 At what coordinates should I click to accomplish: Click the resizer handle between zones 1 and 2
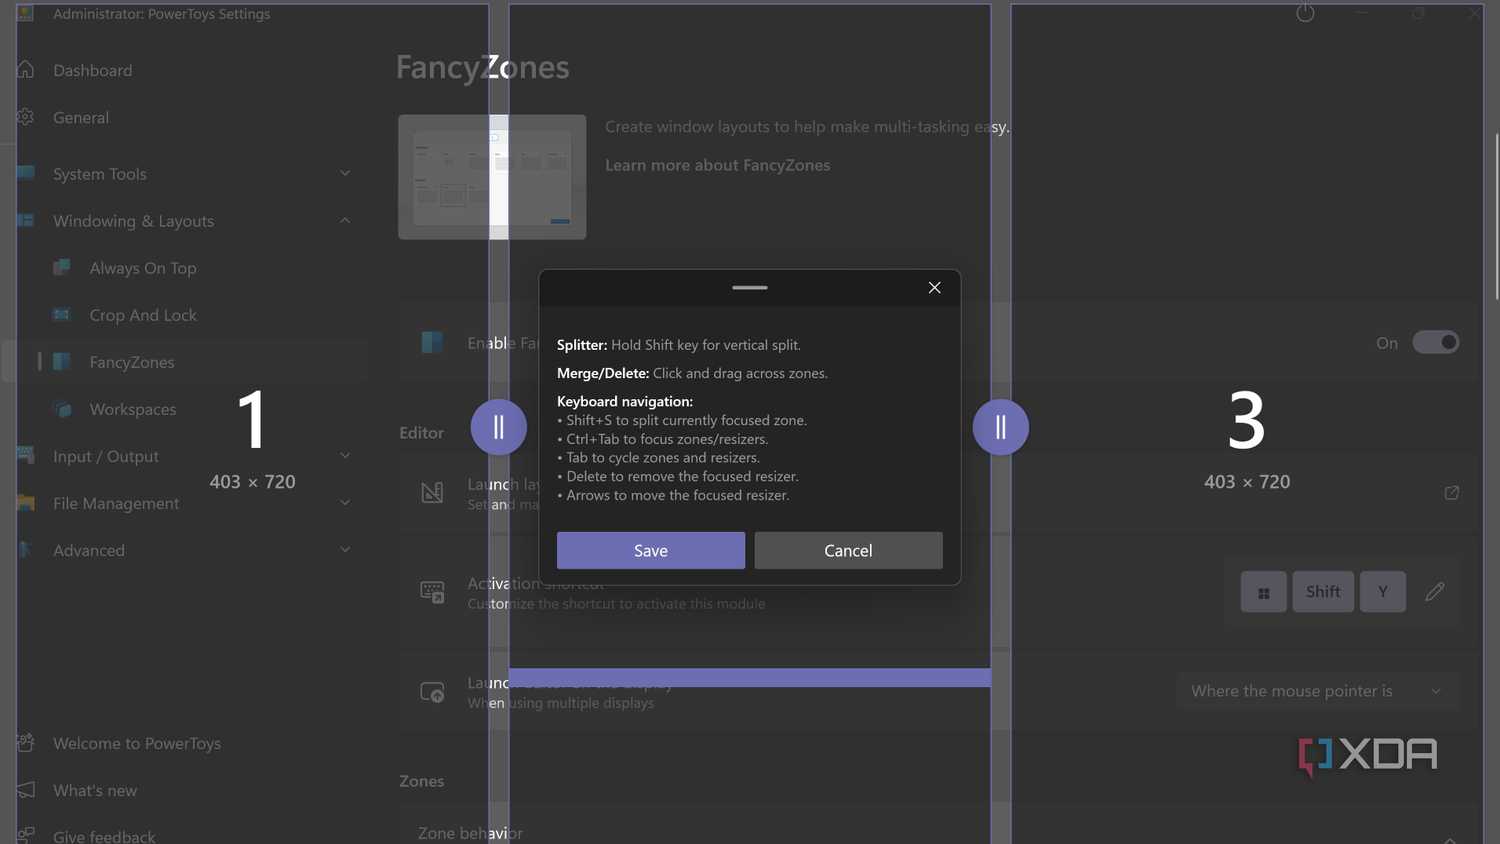coord(499,427)
